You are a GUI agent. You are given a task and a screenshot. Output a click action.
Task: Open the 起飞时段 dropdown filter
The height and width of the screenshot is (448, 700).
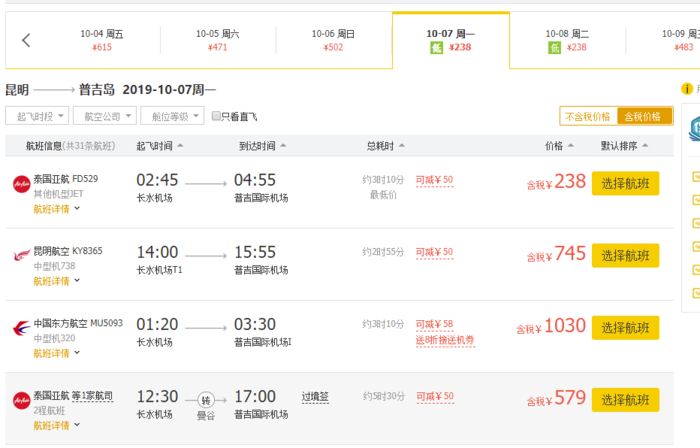pyautogui.click(x=37, y=116)
